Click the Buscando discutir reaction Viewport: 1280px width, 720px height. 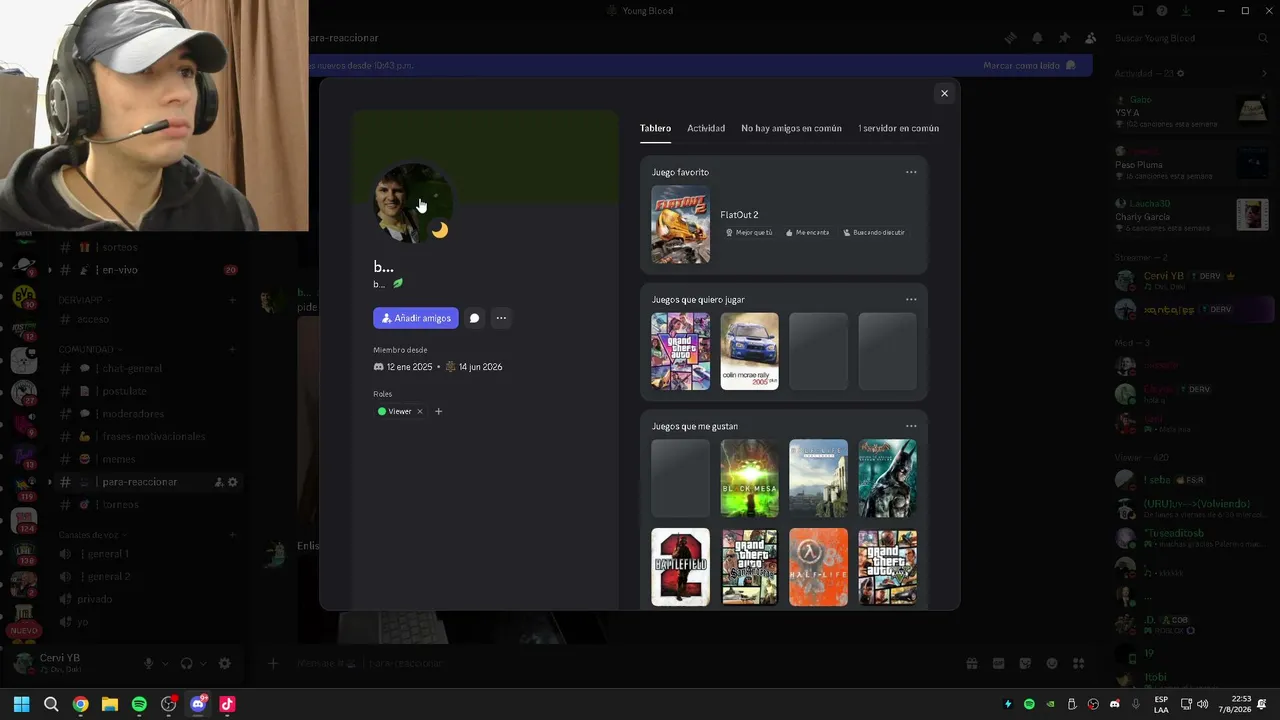pos(874,232)
